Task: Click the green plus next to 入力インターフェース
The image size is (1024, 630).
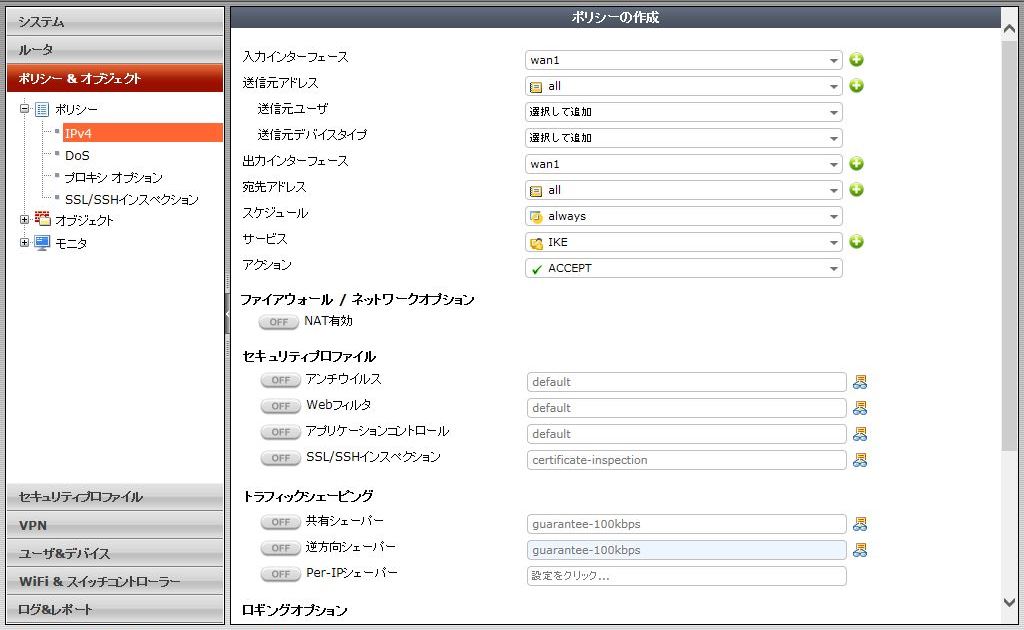Action: (856, 60)
